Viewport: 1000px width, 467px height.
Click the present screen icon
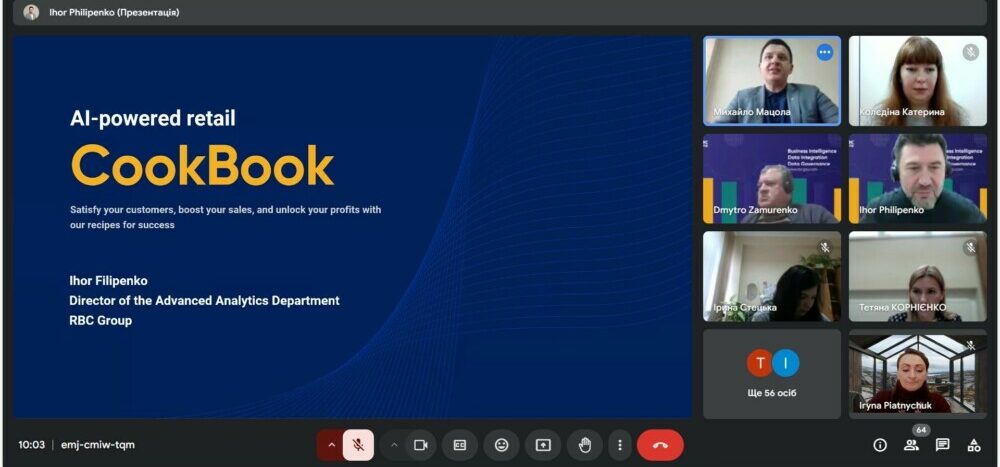click(543, 445)
